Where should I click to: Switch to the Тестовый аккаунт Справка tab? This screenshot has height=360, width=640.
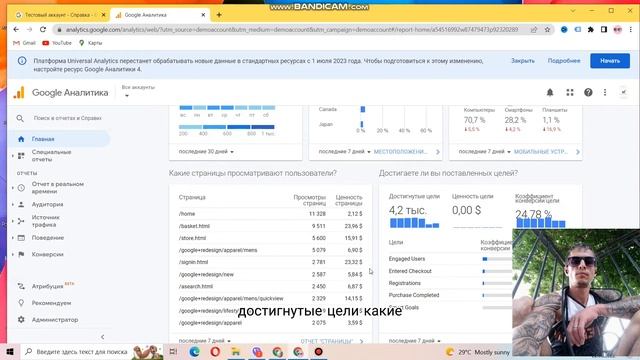tap(60, 15)
